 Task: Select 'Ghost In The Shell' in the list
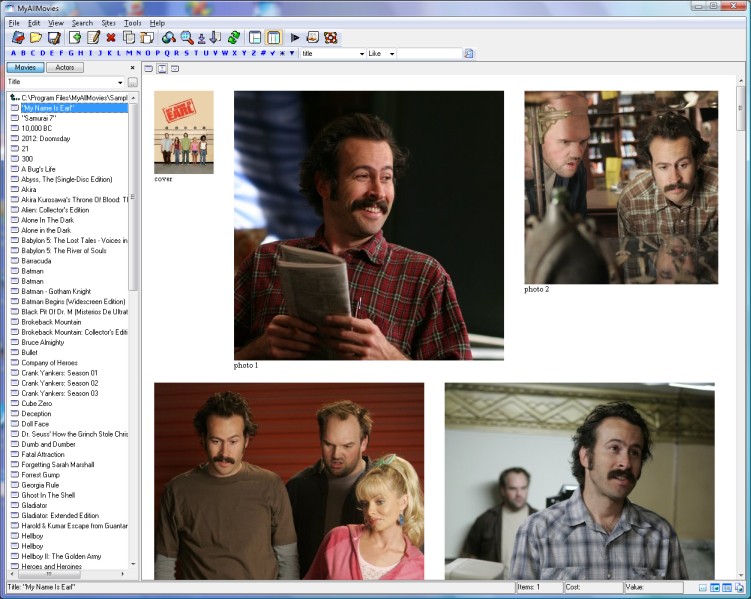click(48, 495)
